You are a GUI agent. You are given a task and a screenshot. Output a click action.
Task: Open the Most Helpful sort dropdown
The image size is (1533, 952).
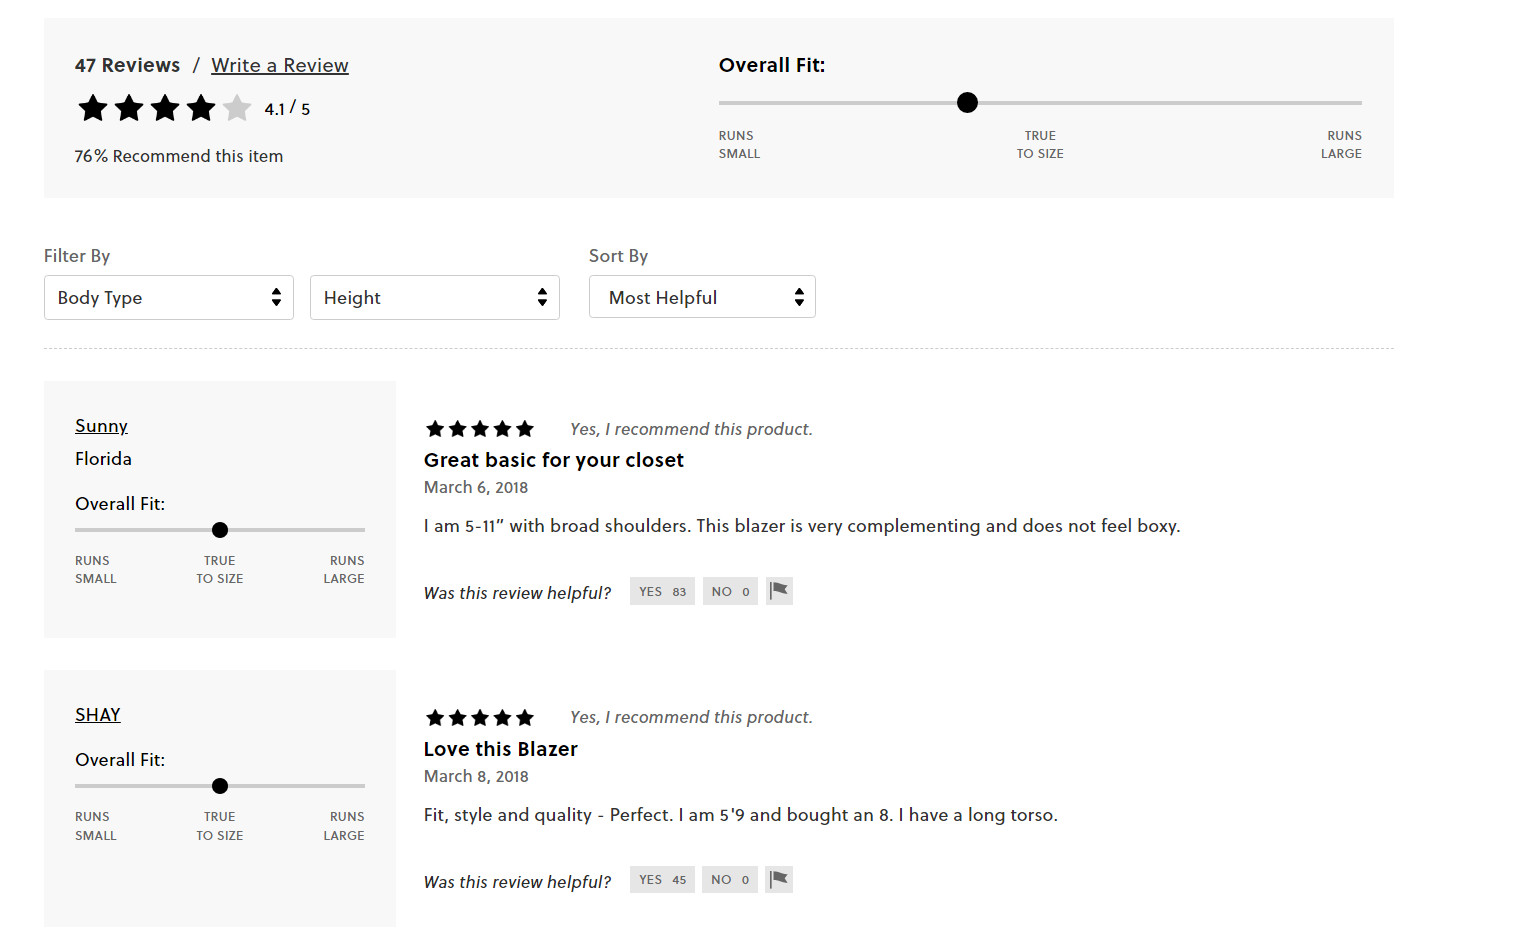[x=702, y=297]
